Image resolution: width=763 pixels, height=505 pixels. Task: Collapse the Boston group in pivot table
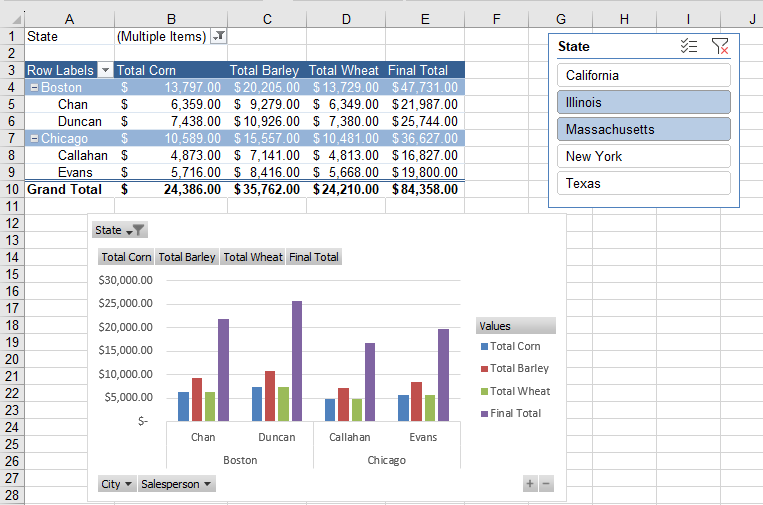(x=34, y=88)
